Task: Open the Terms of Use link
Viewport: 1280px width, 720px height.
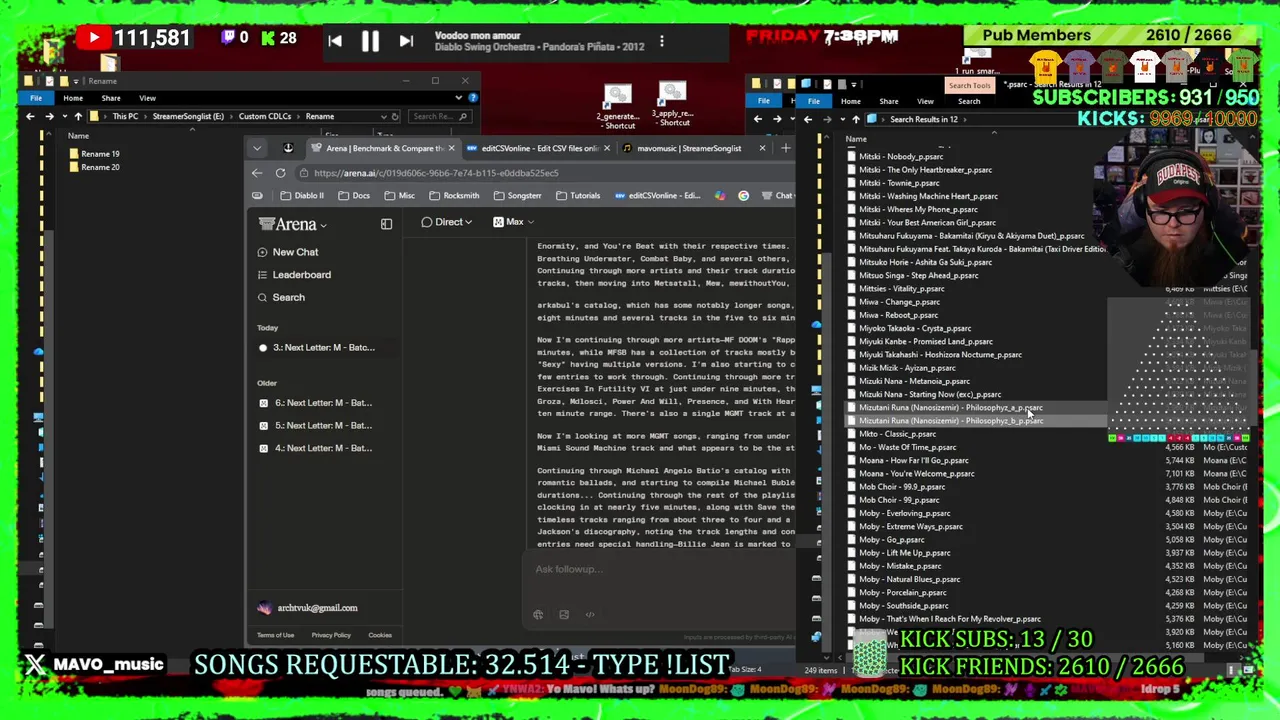Action: pos(275,635)
